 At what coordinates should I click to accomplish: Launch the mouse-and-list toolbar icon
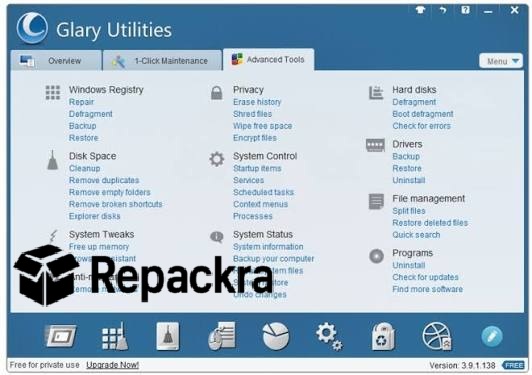click(x=222, y=336)
